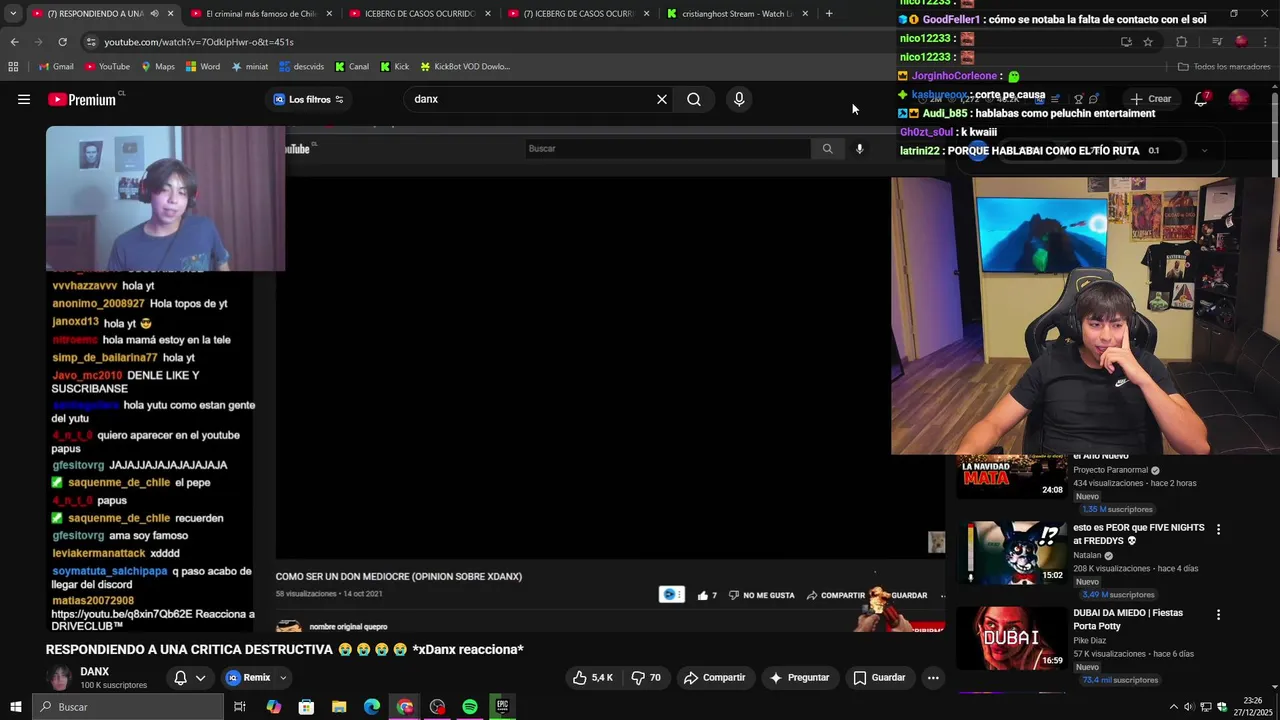The height and width of the screenshot is (720, 1280).
Task: Open the KickBot VOD Downloader bookmark
Action: pyautogui.click(x=465, y=67)
